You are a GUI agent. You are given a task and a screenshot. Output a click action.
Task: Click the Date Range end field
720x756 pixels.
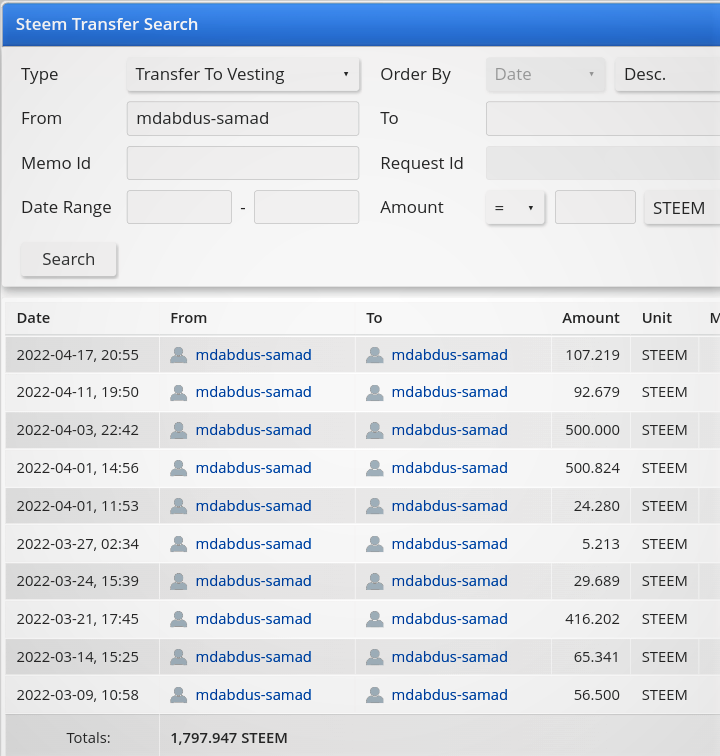(x=307, y=207)
